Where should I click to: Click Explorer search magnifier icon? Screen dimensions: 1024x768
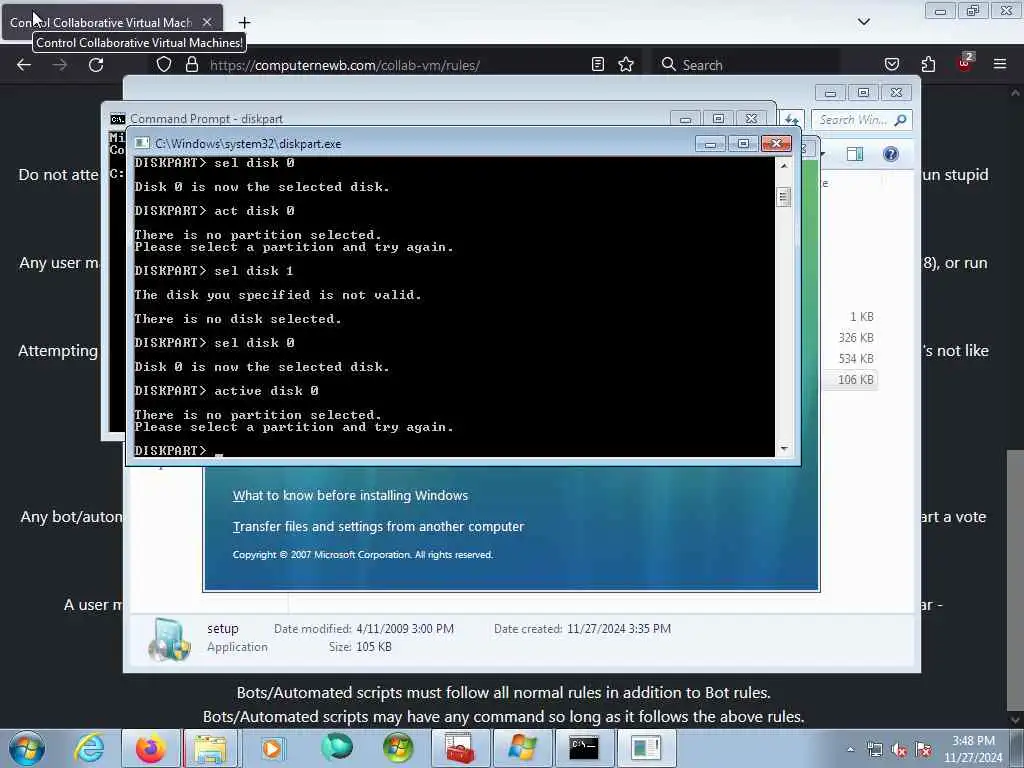tap(901, 120)
